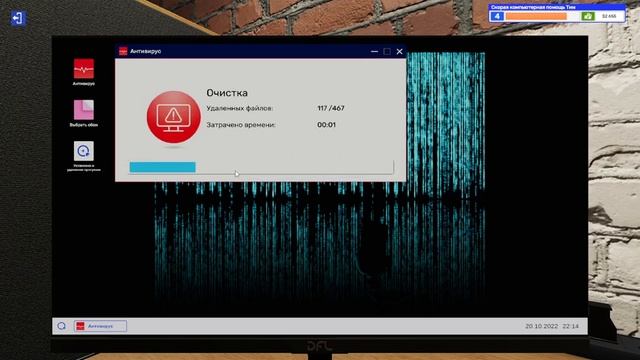Minimize the Антивирус window
Image resolution: width=640 pixels, height=360 pixels.
pos(374,51)
